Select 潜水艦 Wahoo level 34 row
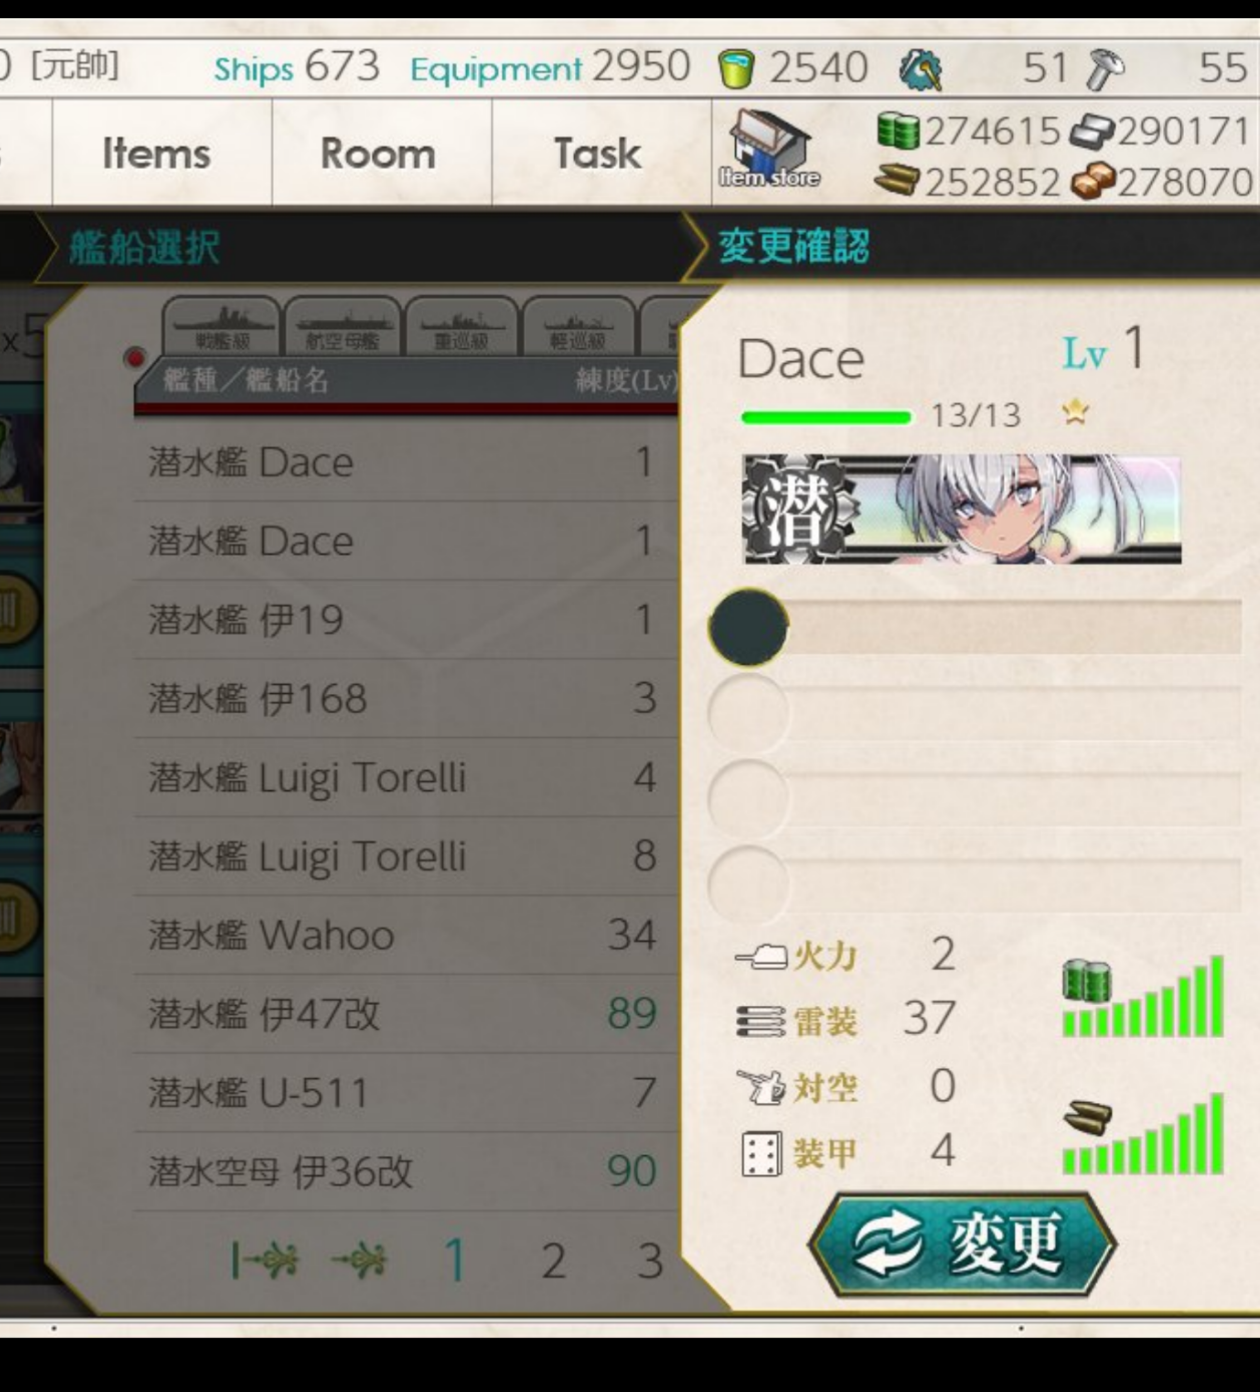1260x1392 pixels. (406, 936)
